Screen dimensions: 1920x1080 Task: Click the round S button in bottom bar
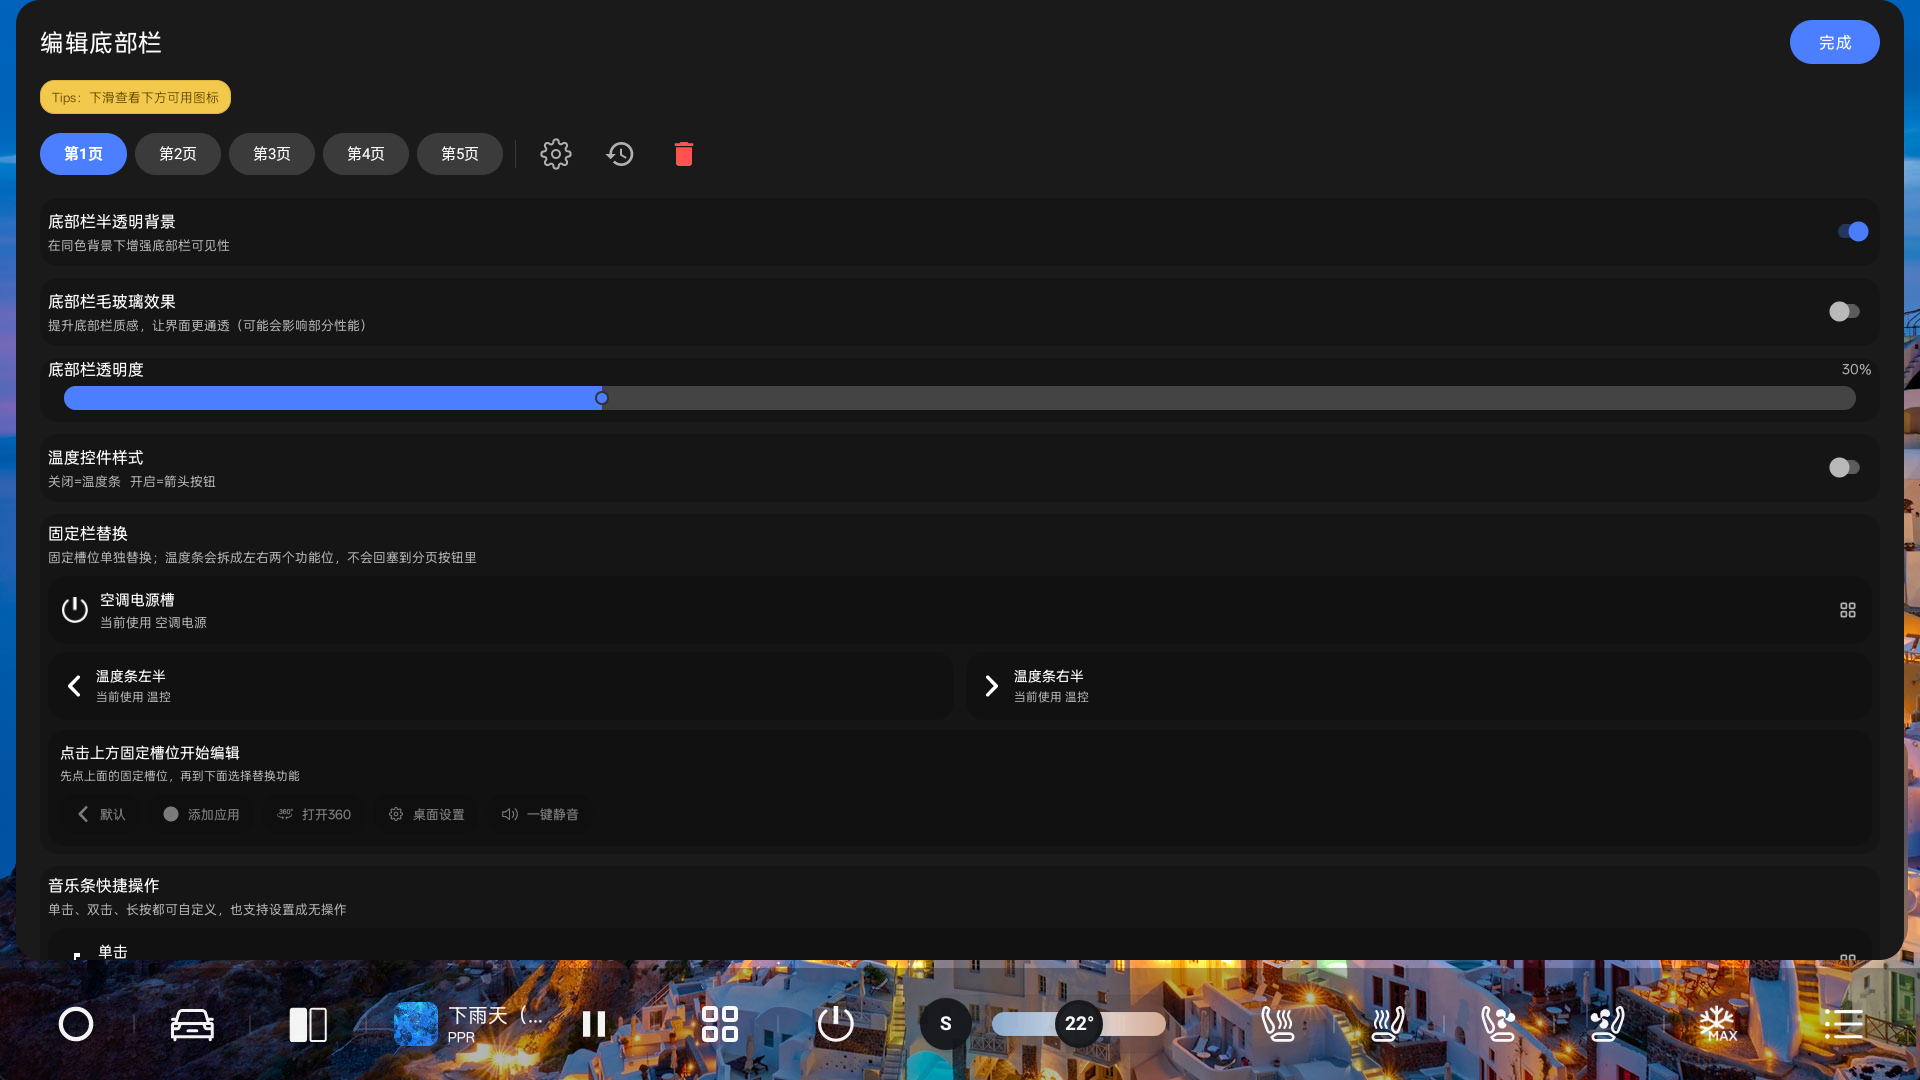click(946, 1024)
